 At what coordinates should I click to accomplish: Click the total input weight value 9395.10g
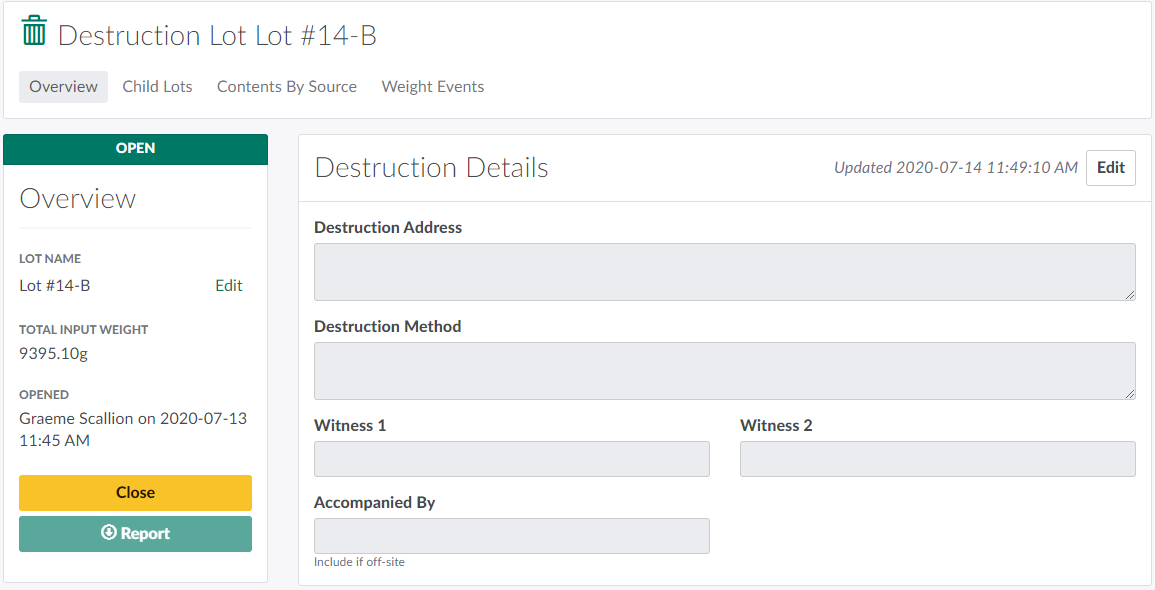pyautogui.click(x=54, y=354)
